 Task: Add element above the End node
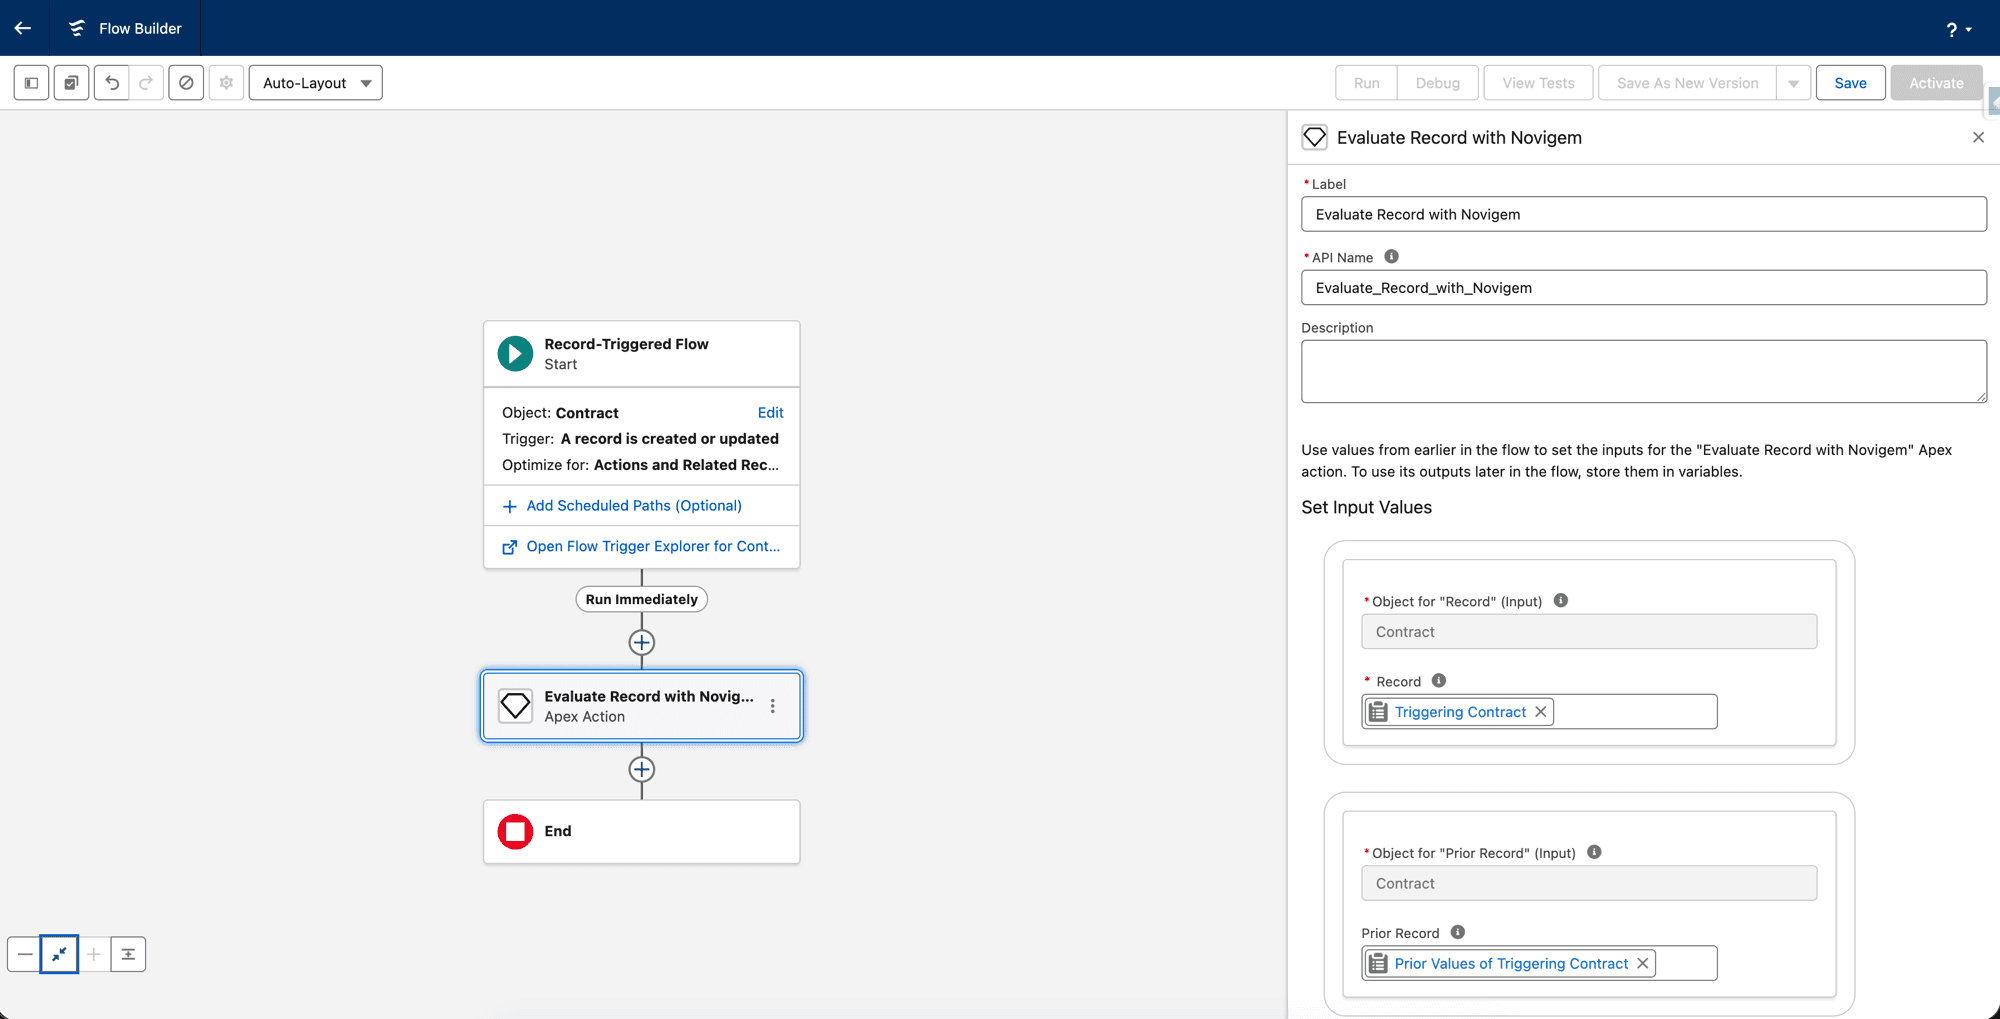[642, 769]
